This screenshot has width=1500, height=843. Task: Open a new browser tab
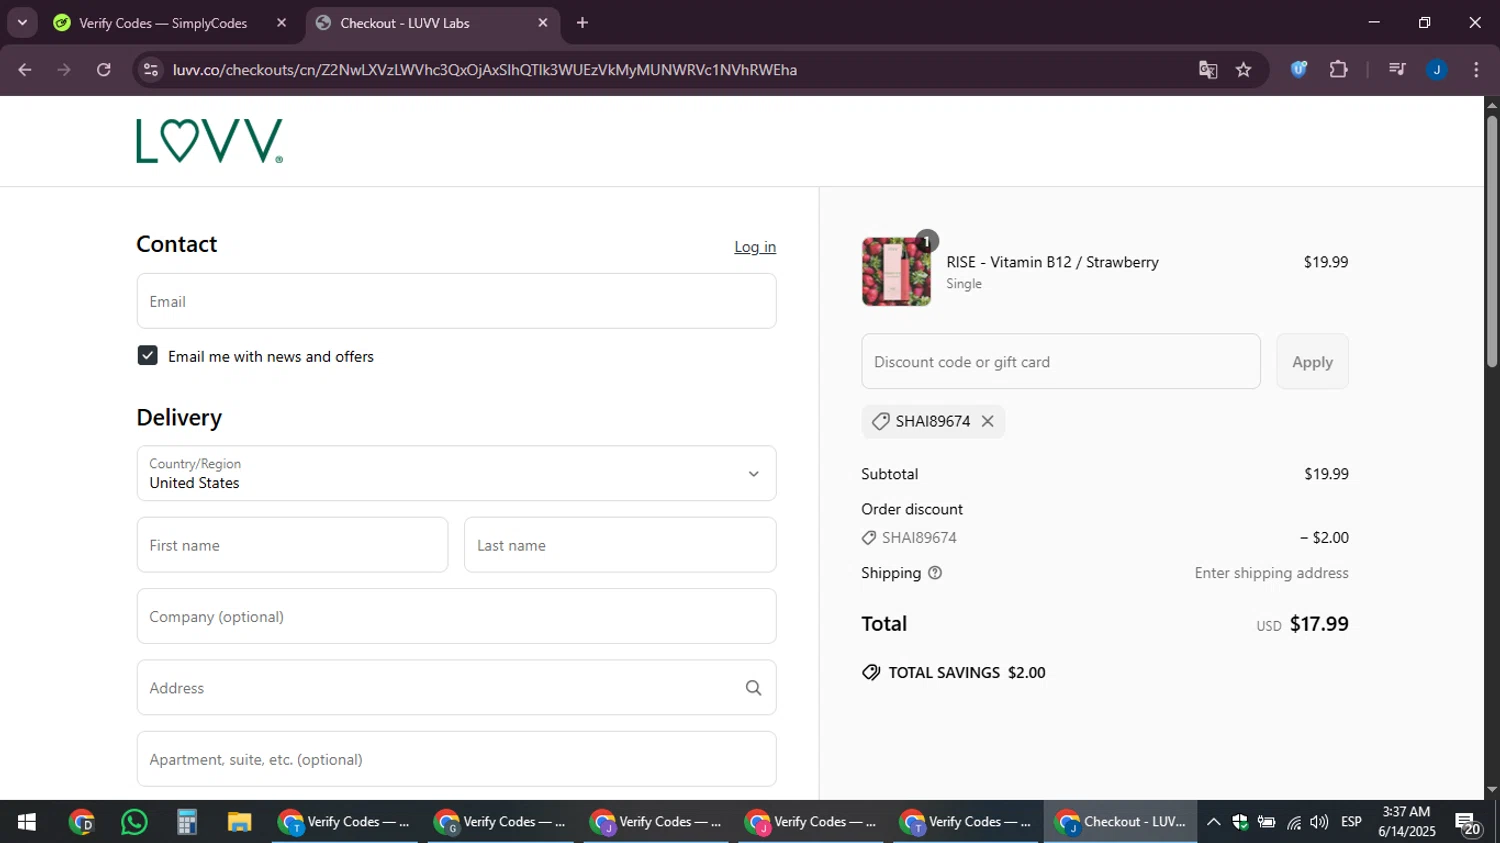click(583, 23)
